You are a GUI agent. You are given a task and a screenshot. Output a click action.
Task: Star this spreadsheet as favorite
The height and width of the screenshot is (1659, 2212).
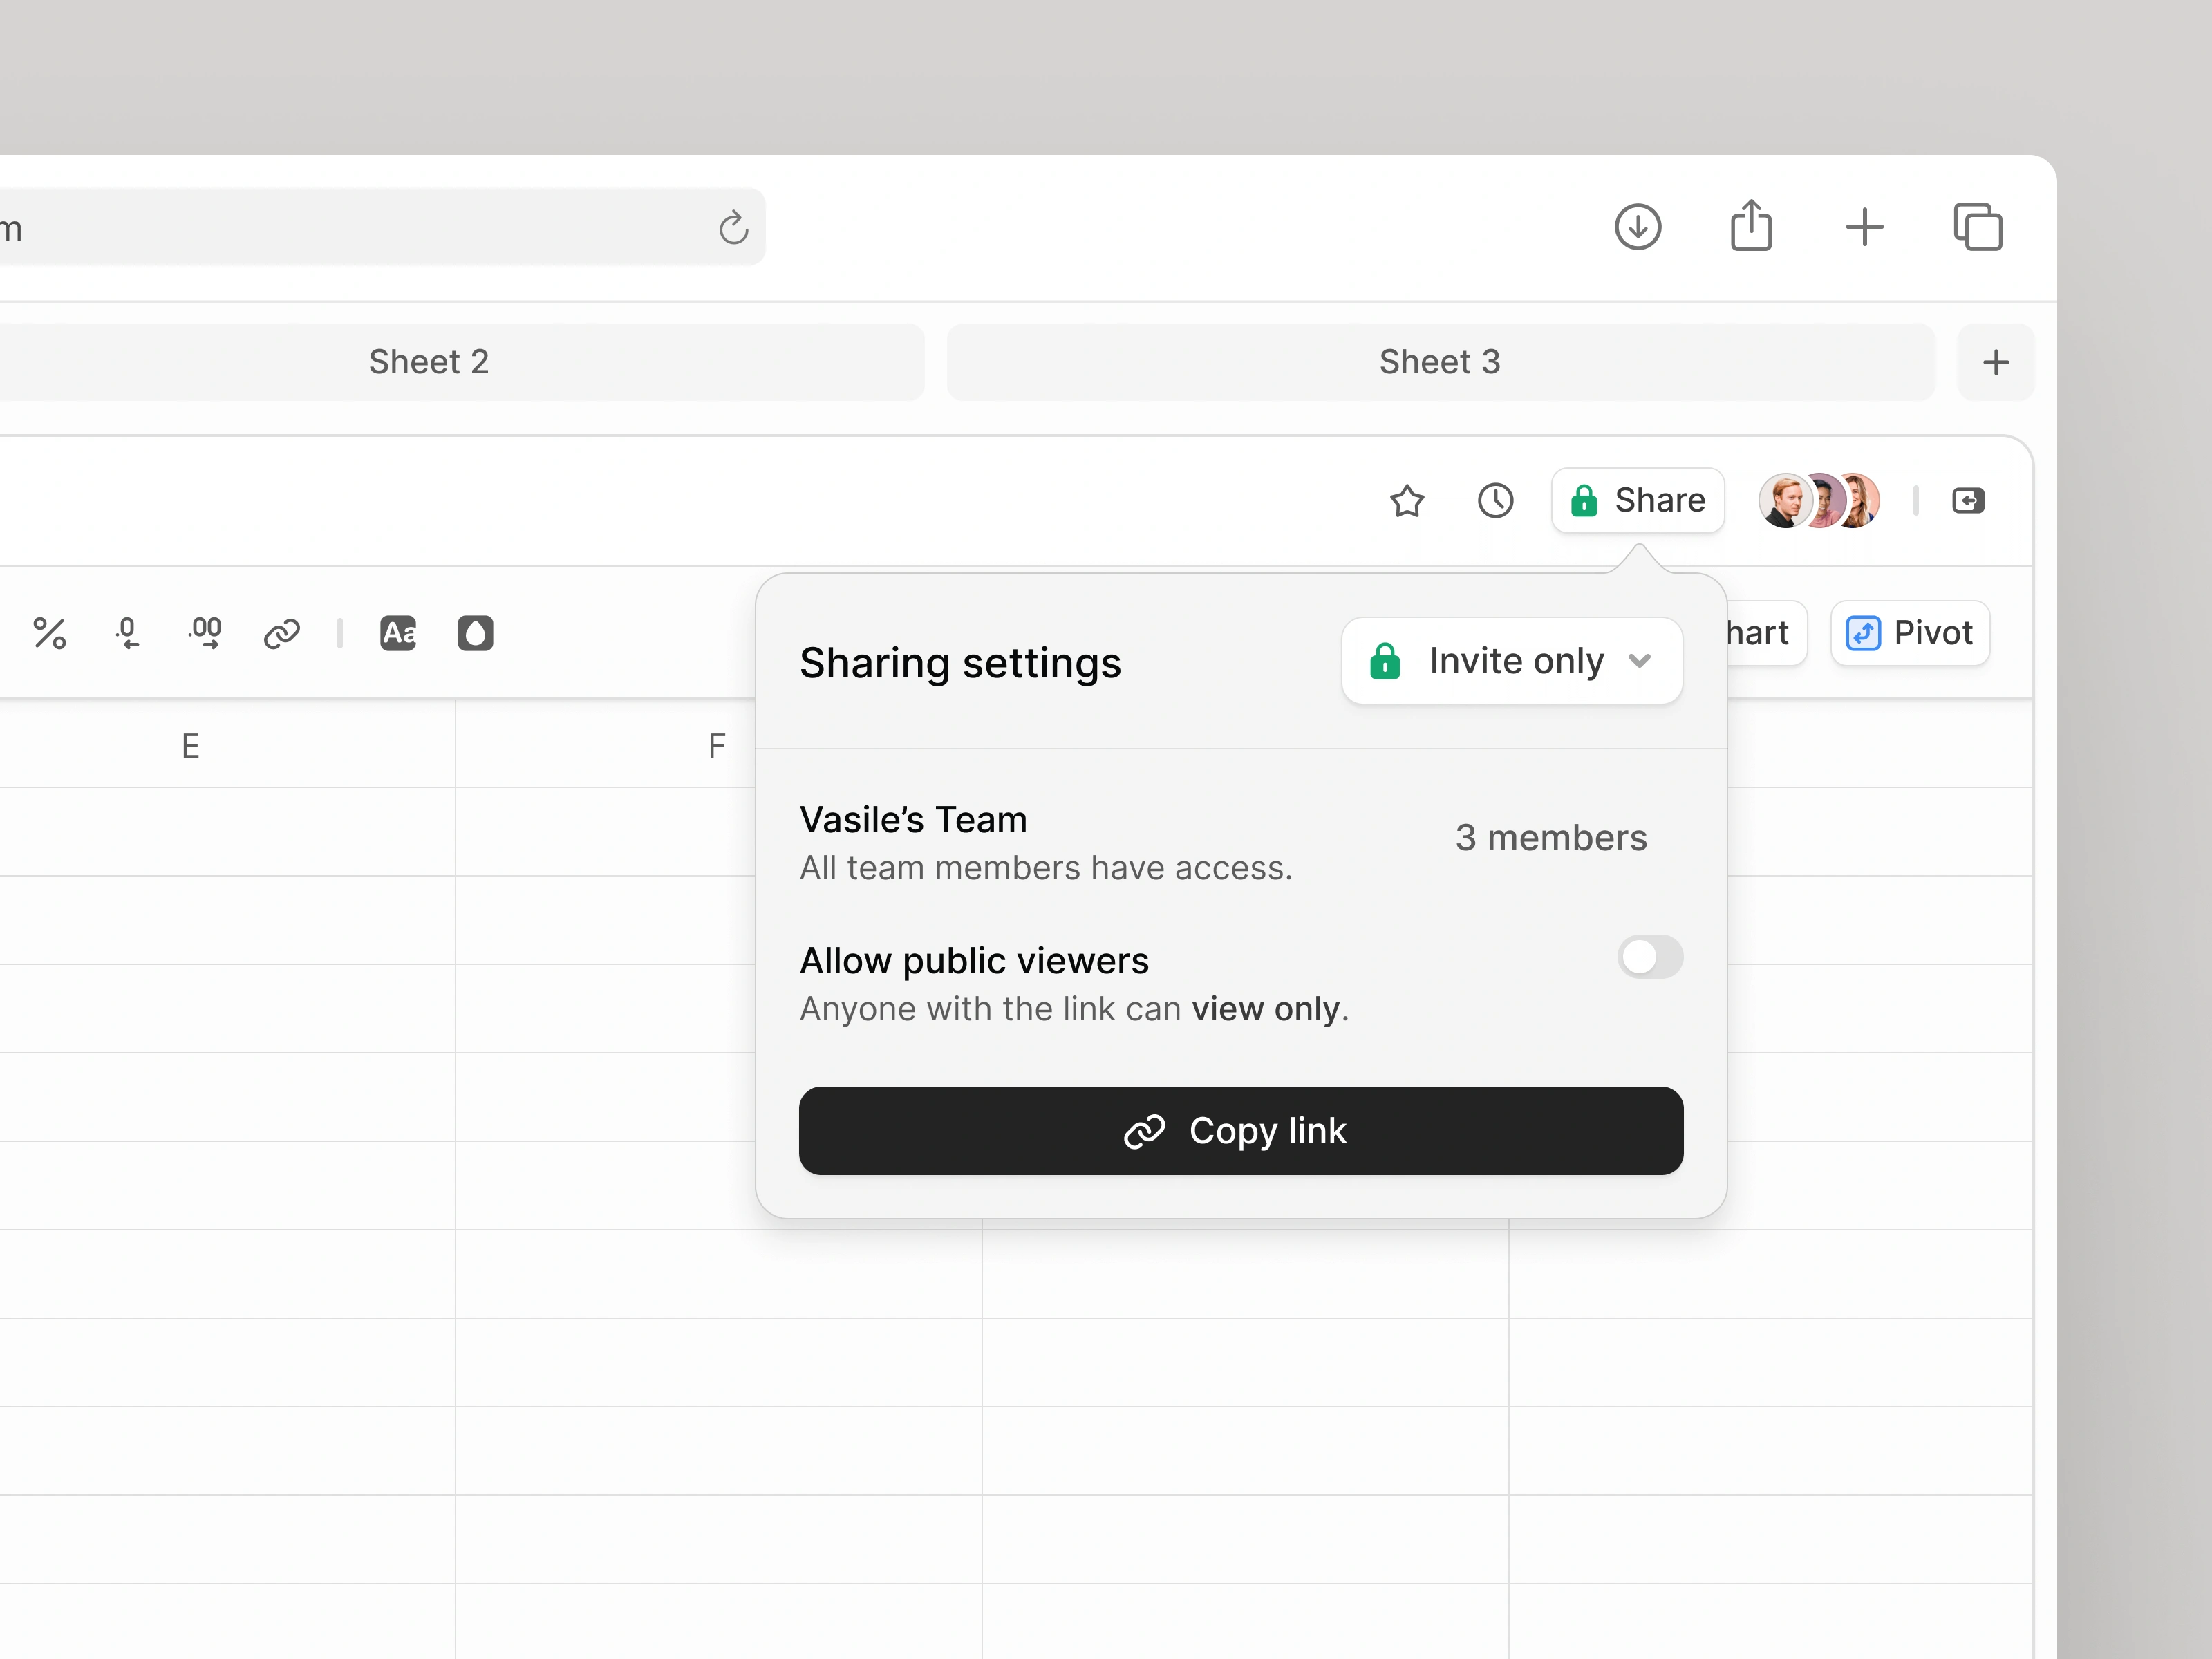[x=1407, y=500]
